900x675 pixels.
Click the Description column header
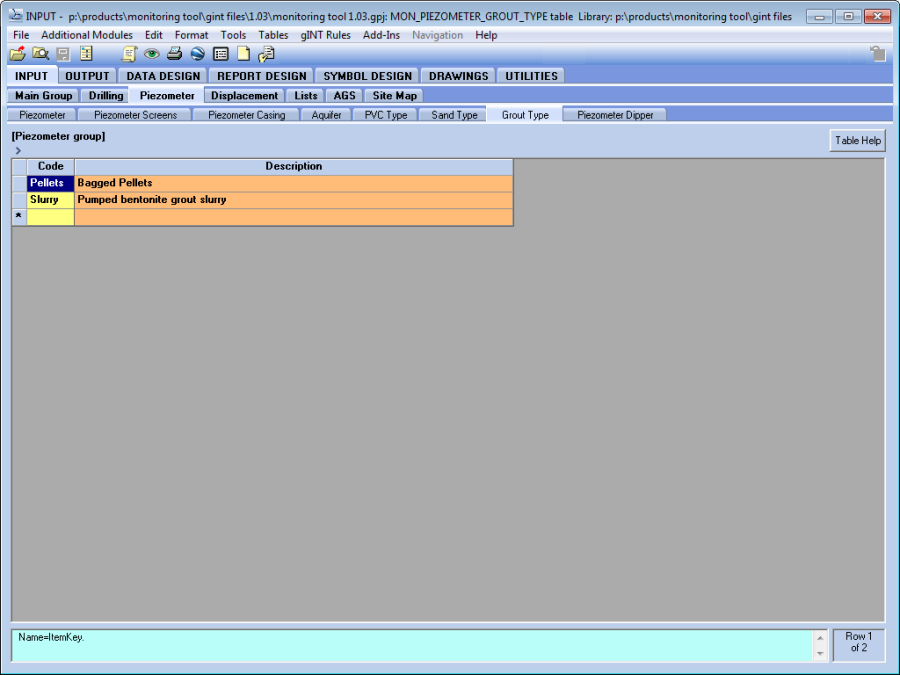click(293, 166)
